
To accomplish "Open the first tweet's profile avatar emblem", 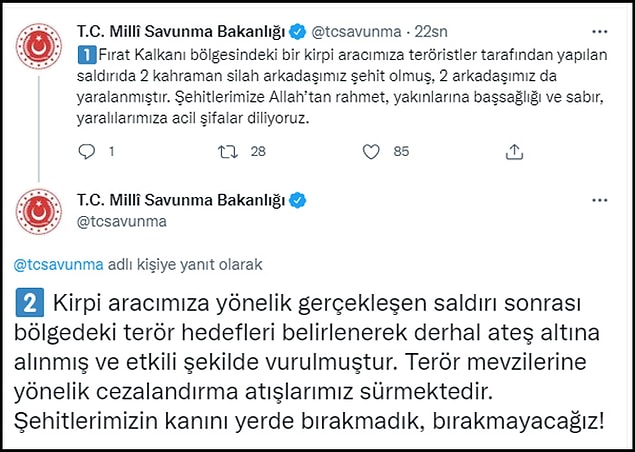I will pyautogui.click(x=39, y=45).
